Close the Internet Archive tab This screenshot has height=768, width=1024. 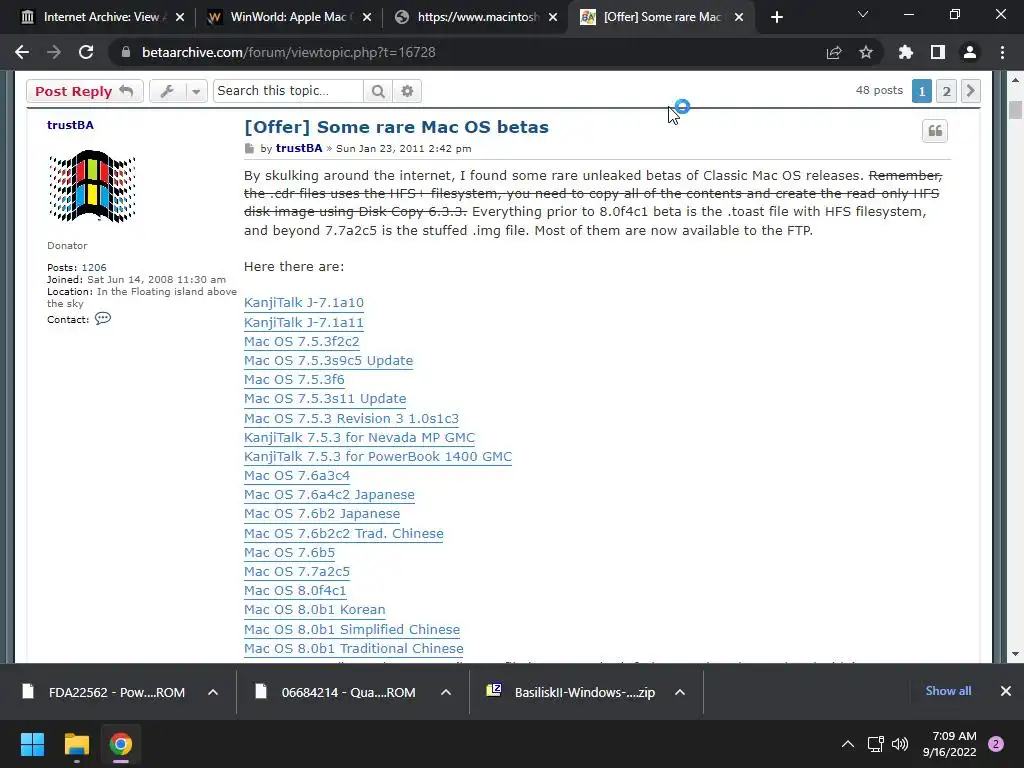[180, 17]
